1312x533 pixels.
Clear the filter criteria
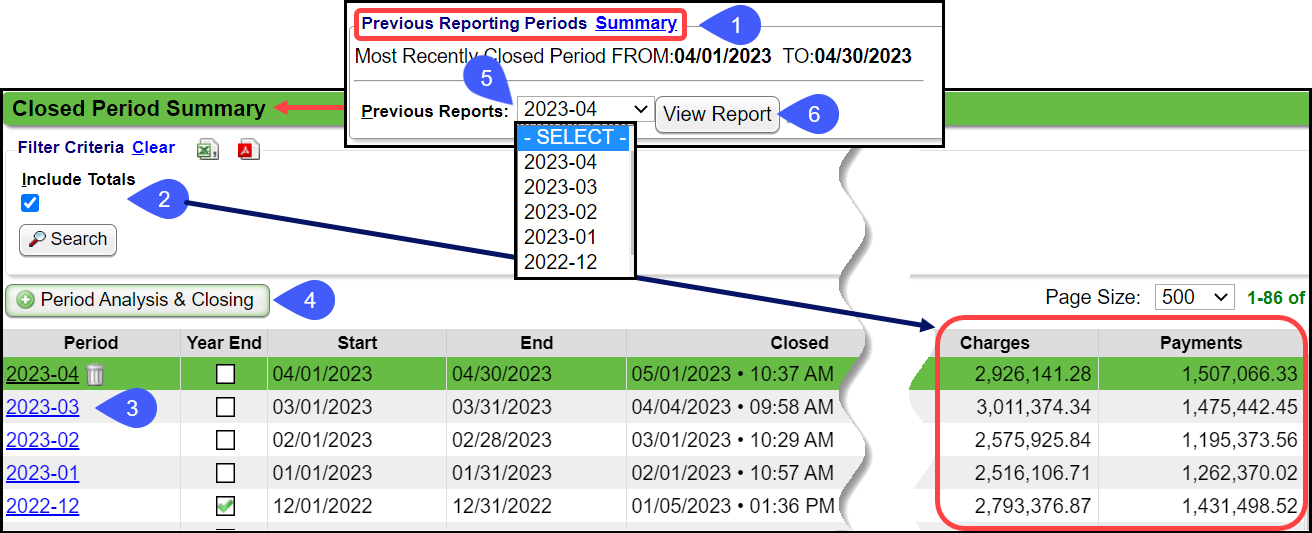pyautogui.click(x=153, y=148)
